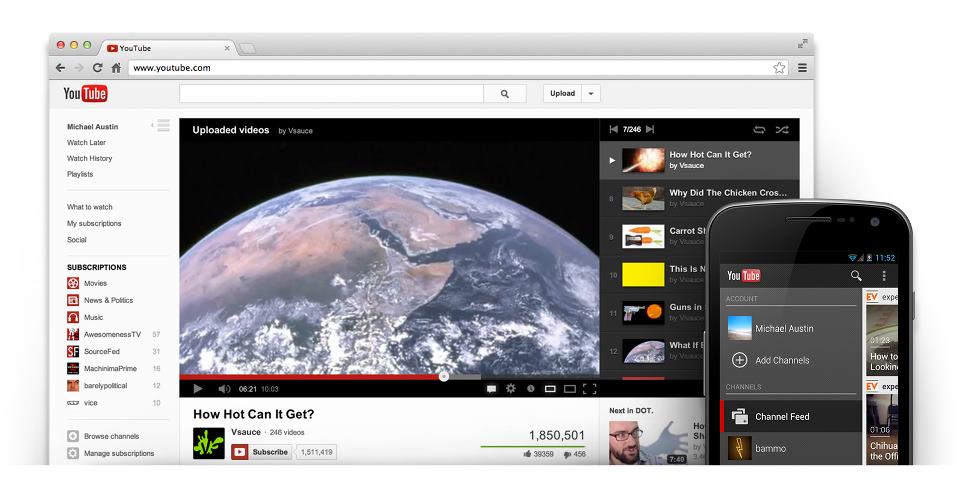Click the search magnifier button next to search box
This screenshot has width=960, height=502.
point(504,94)
